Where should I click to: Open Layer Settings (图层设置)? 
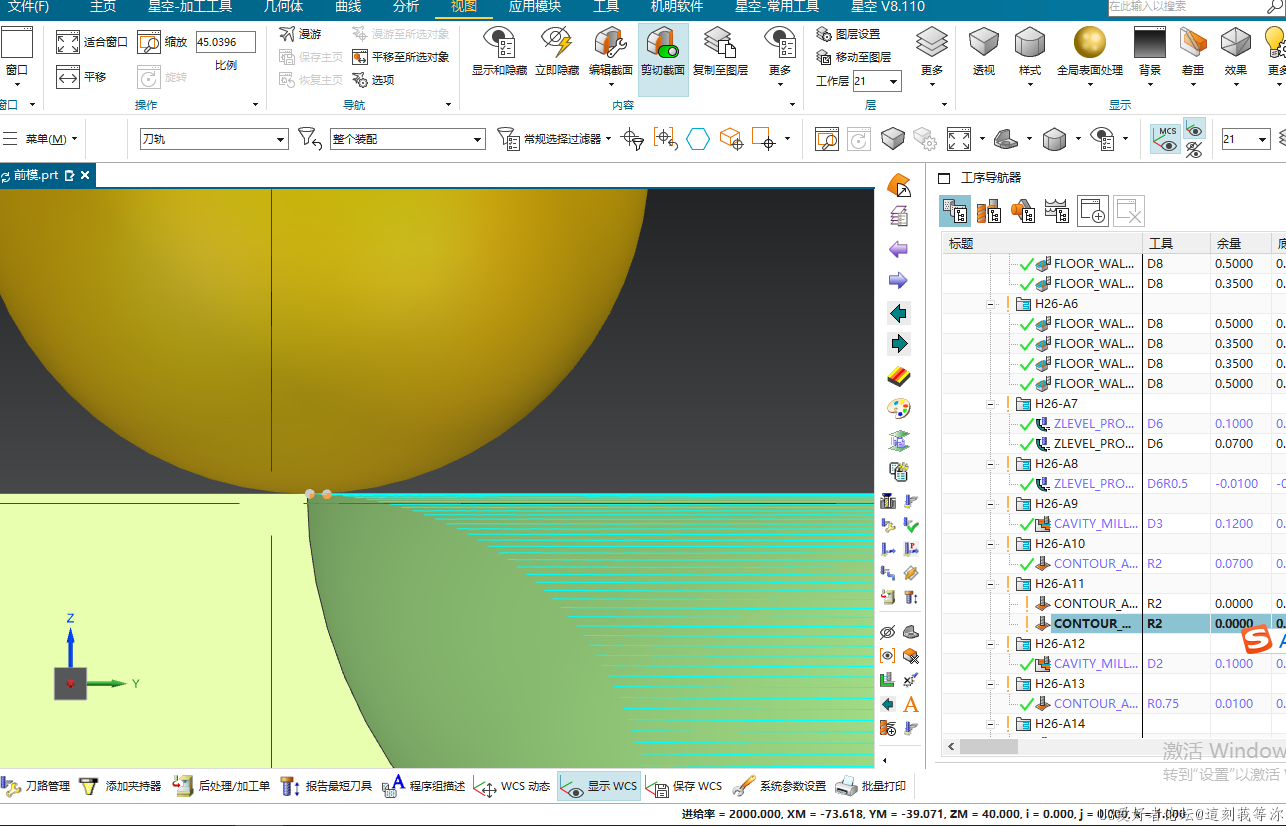[848, 34]
